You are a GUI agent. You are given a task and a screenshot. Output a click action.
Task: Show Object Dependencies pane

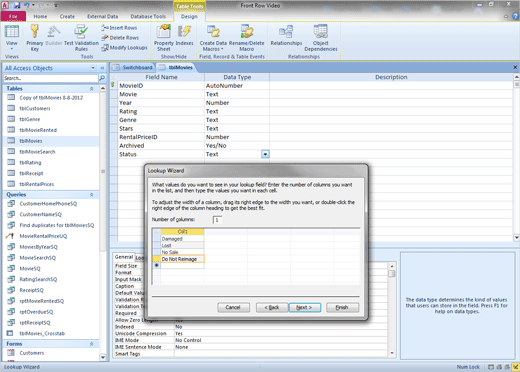tap(321, 38)
